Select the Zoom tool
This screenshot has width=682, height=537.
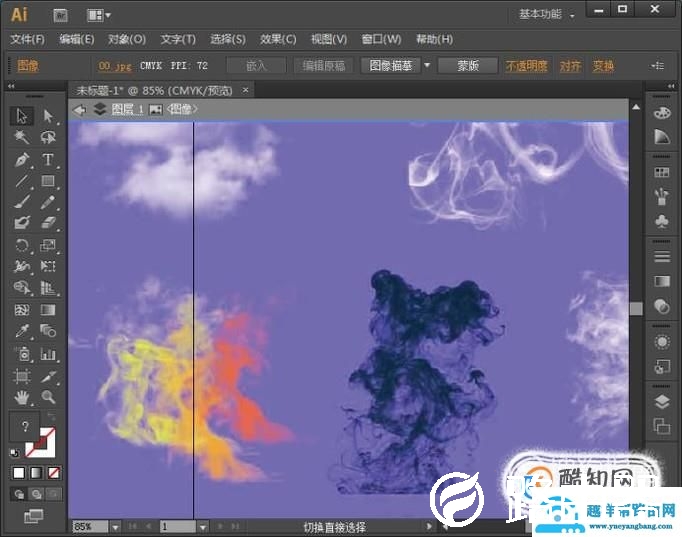coord(48,397)
